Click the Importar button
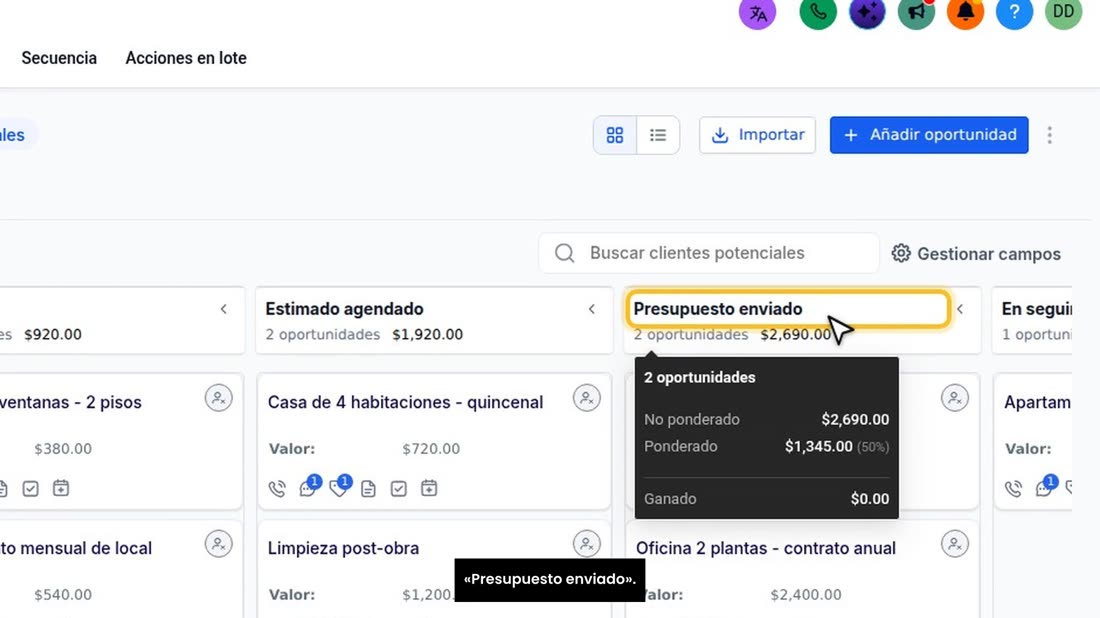The image size is (1100, 618). [x=757, y=135]
